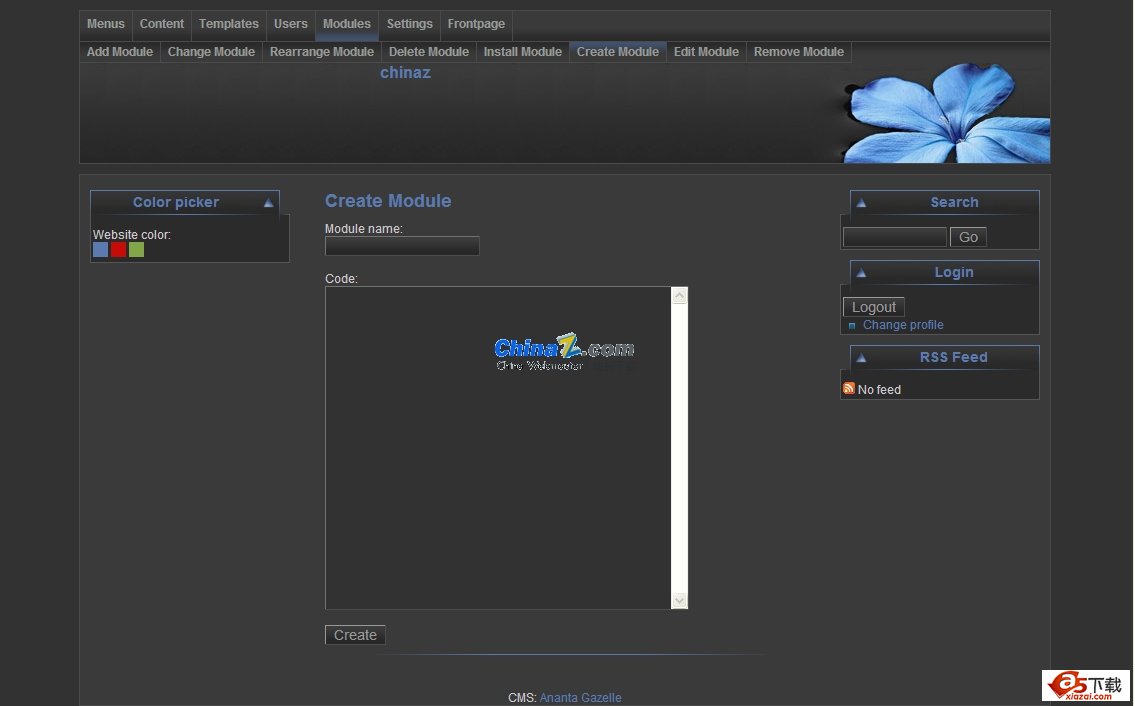The width and height of the screenshot is (1135, 706).
Task: Click the Logout button
Action: point(873,307)
